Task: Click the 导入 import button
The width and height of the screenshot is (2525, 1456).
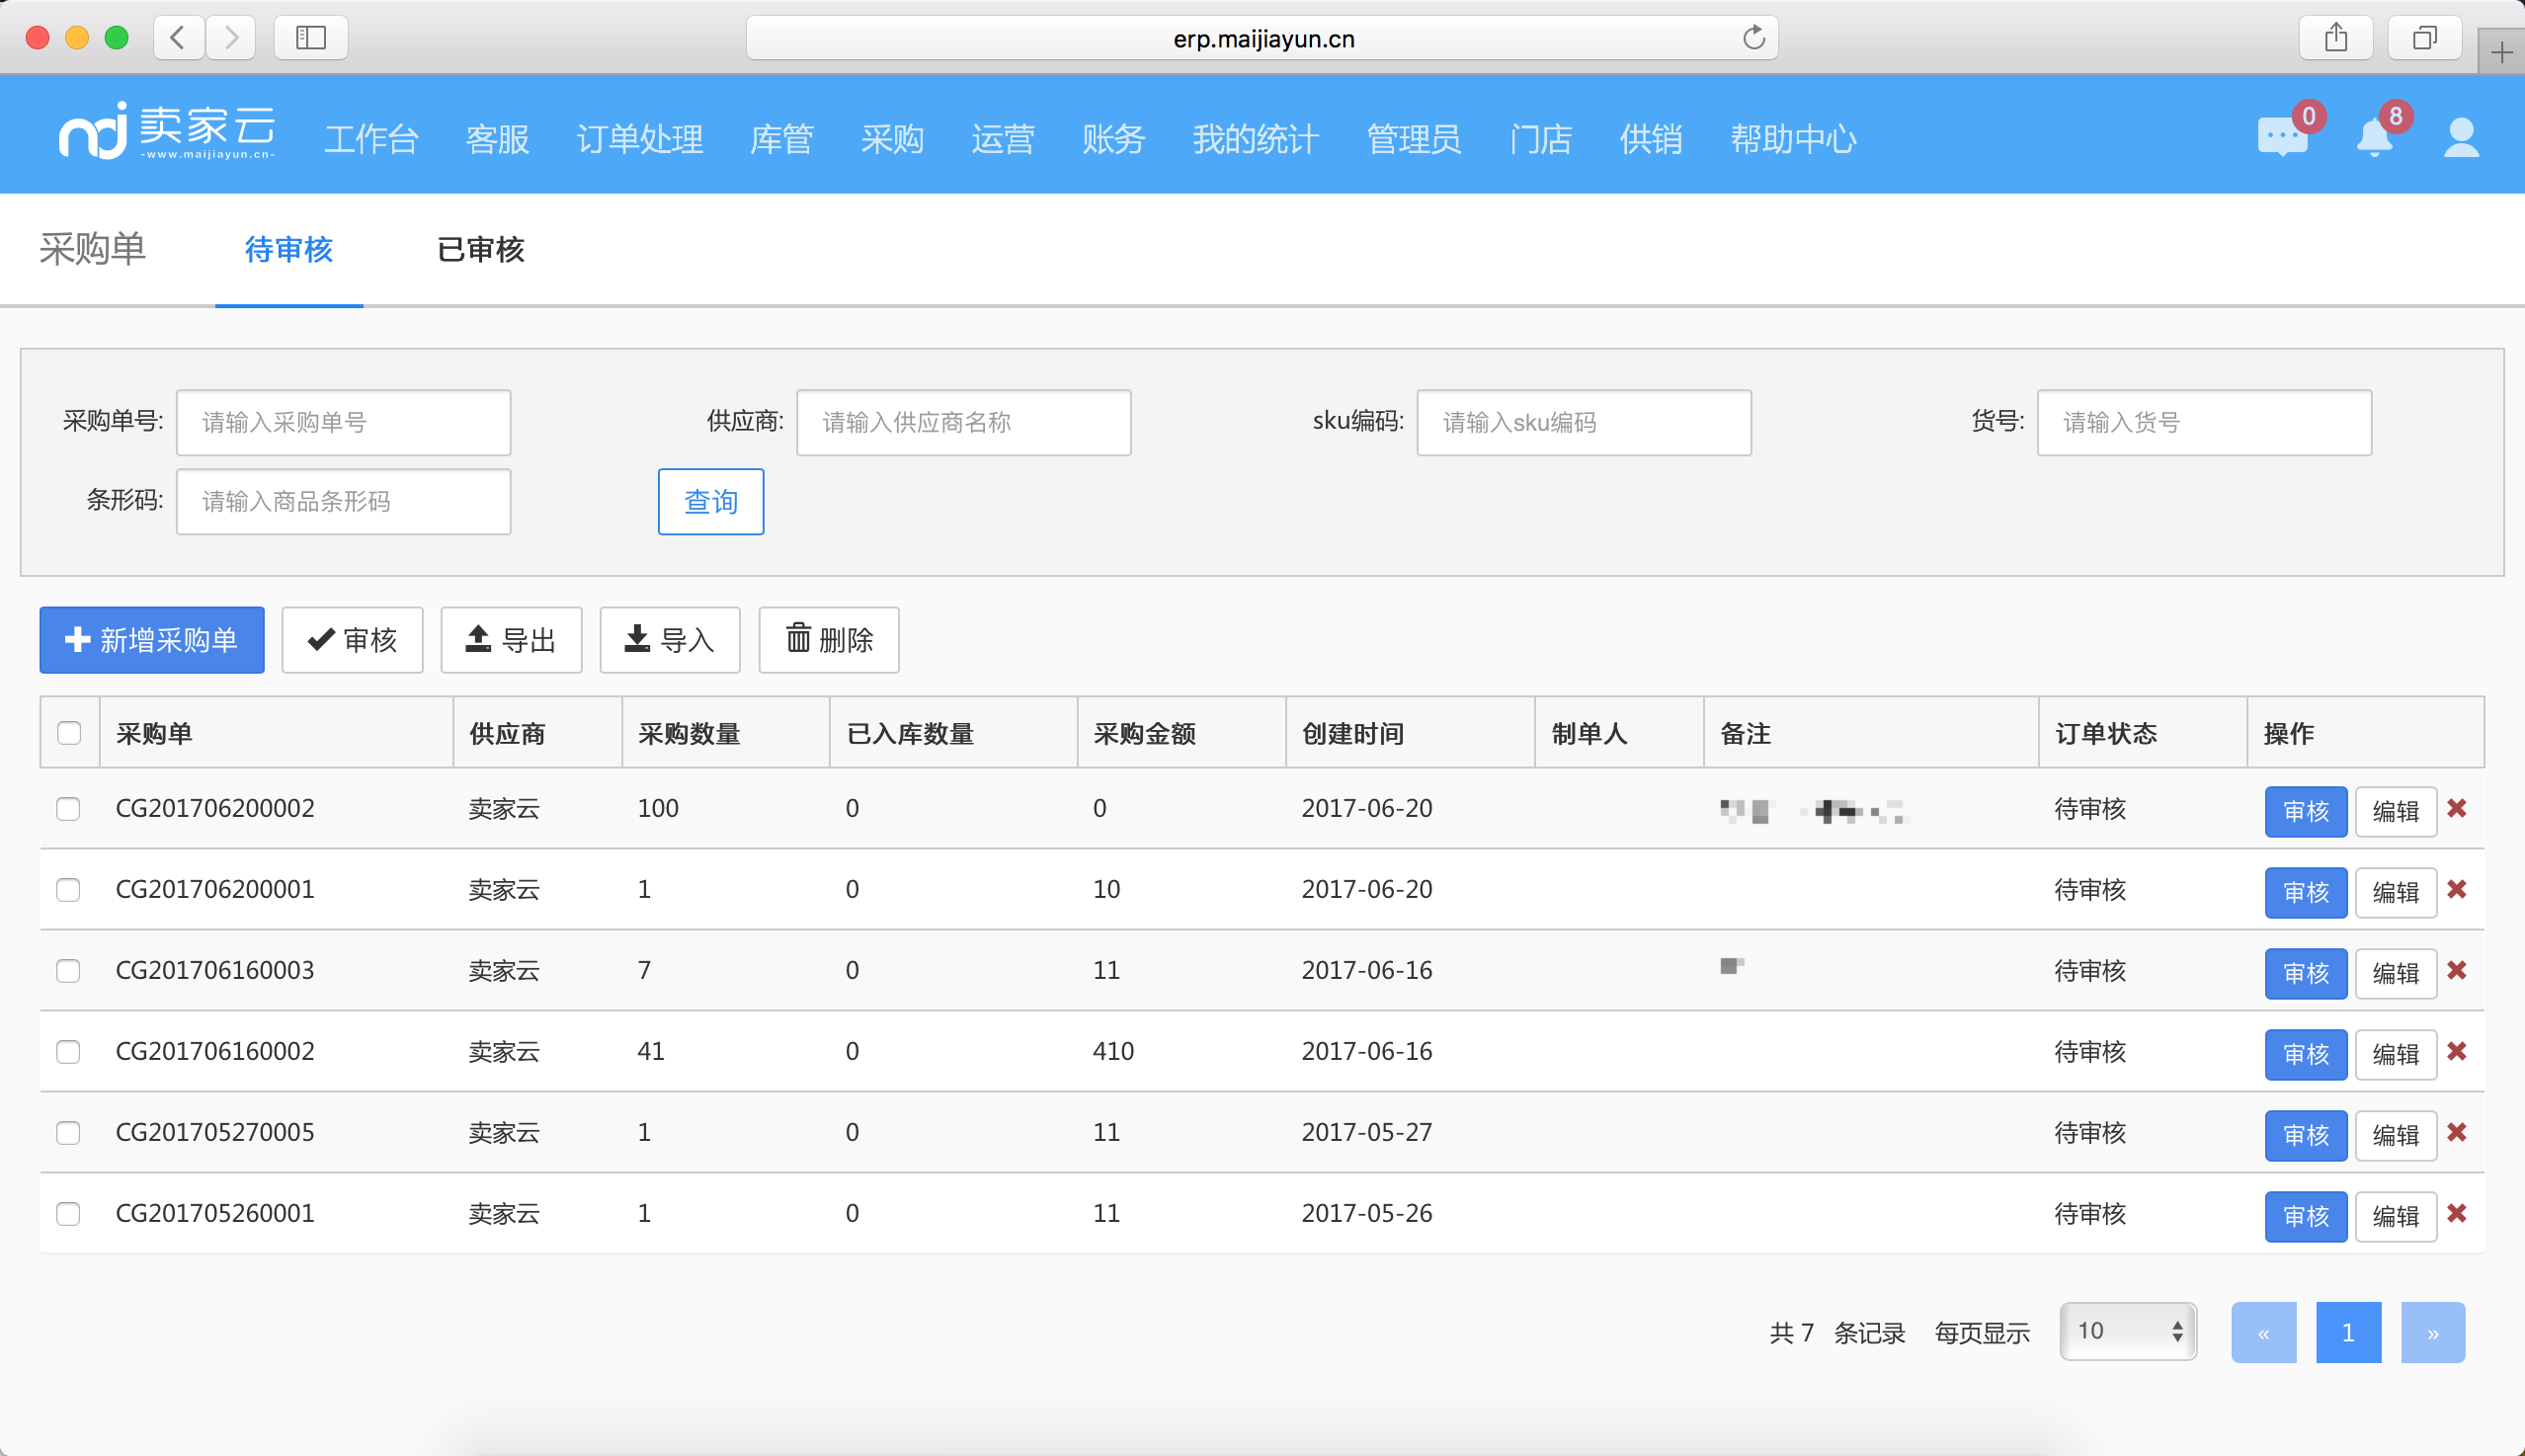Action: tap(670, 640)
